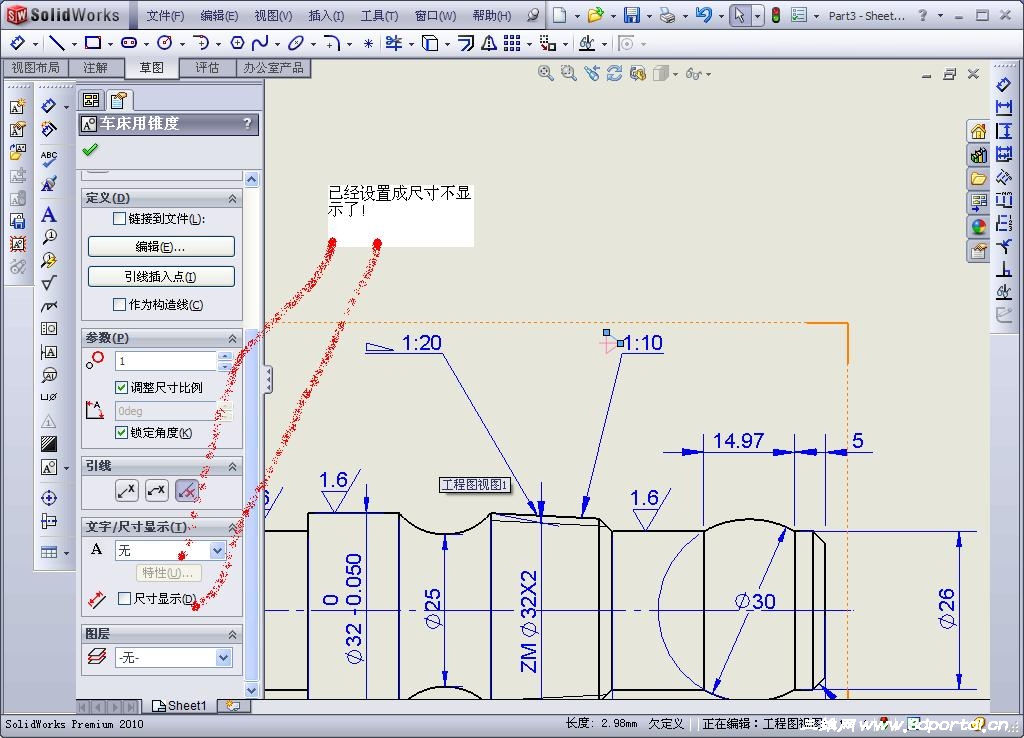Open the 图层 -无- dropdown

click(x=223, y=658)
